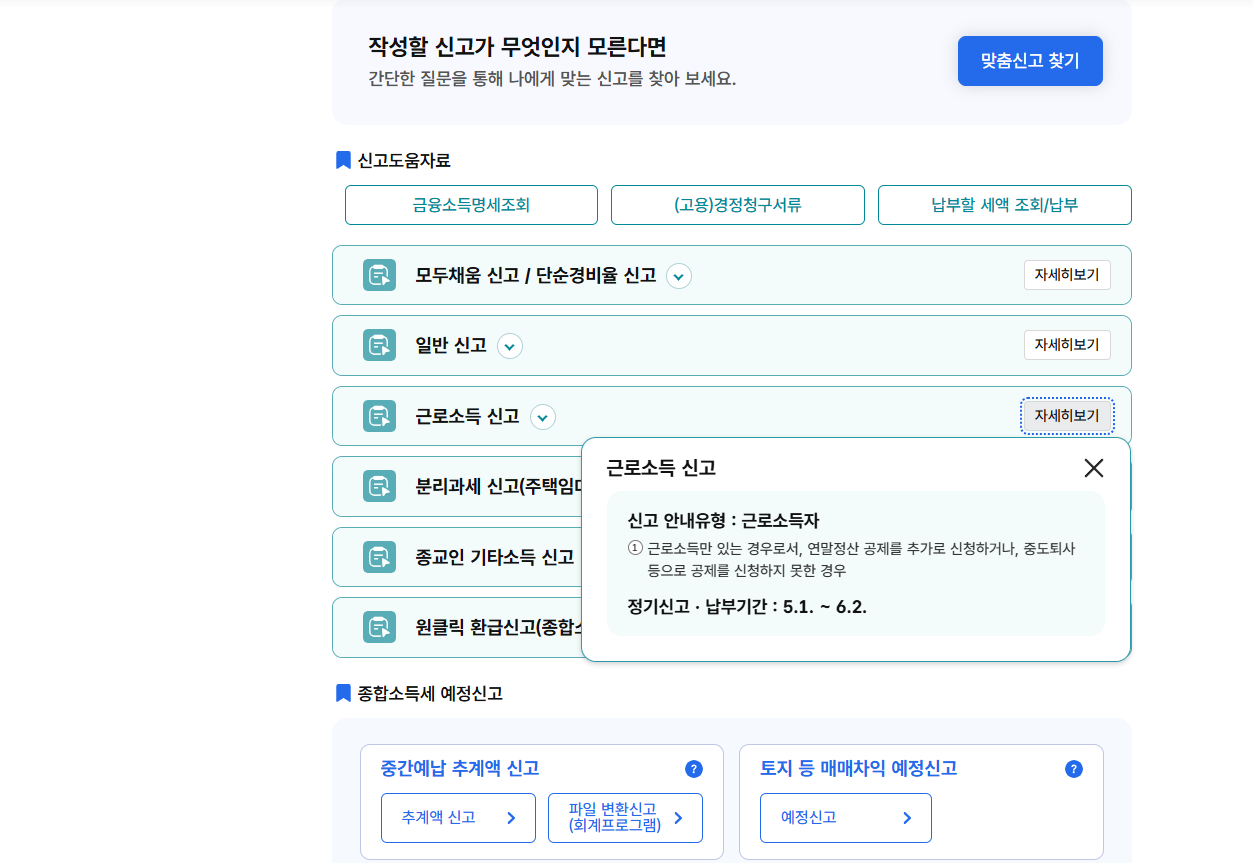Screen dimensions: 1253x863
Task: Click 자세히보기 for 근로소득 신고 row
Action: [x=1067, y=416]
